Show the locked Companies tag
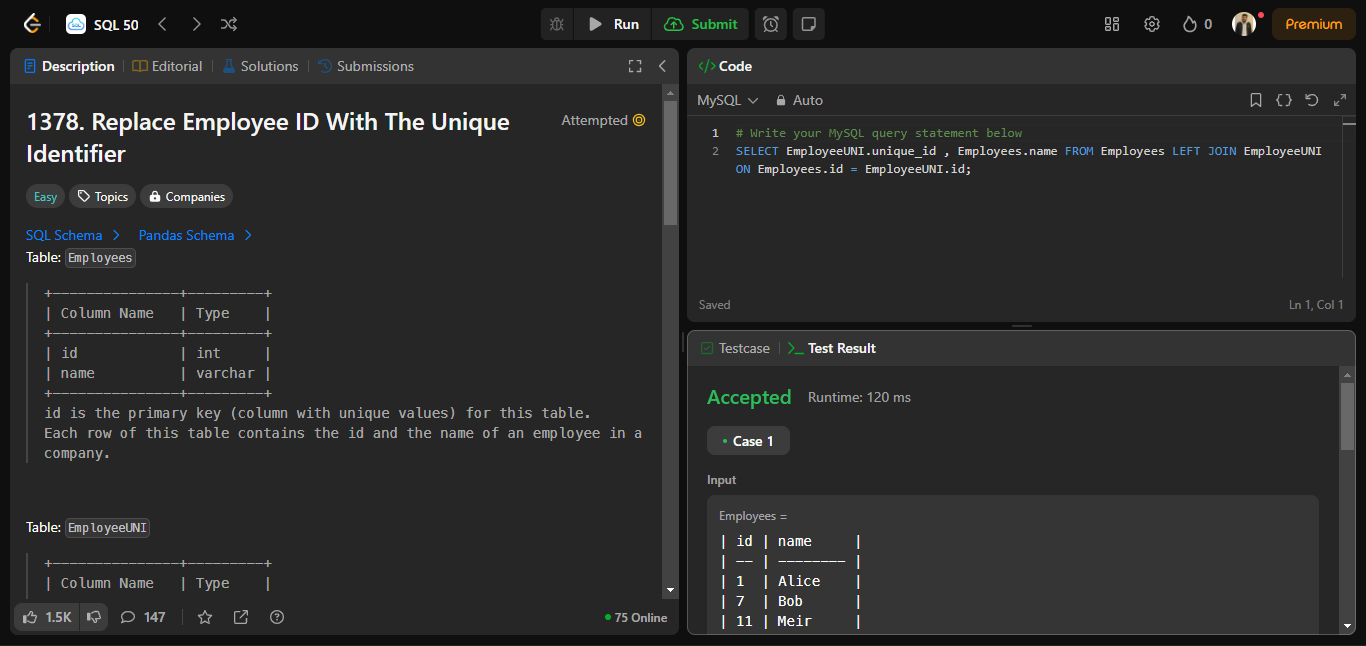Image resolution: width=1366 pixels, height=646 pixels. [186, 197]
